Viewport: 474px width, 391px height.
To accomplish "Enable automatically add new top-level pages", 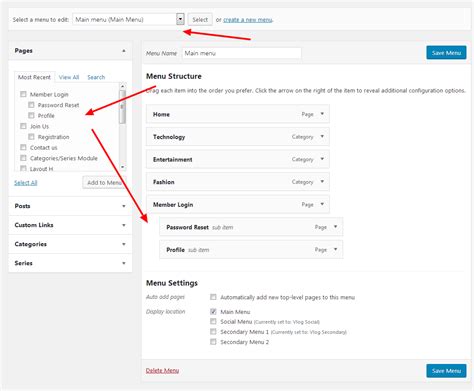I will pyautogui.click(x=213, y=297).
